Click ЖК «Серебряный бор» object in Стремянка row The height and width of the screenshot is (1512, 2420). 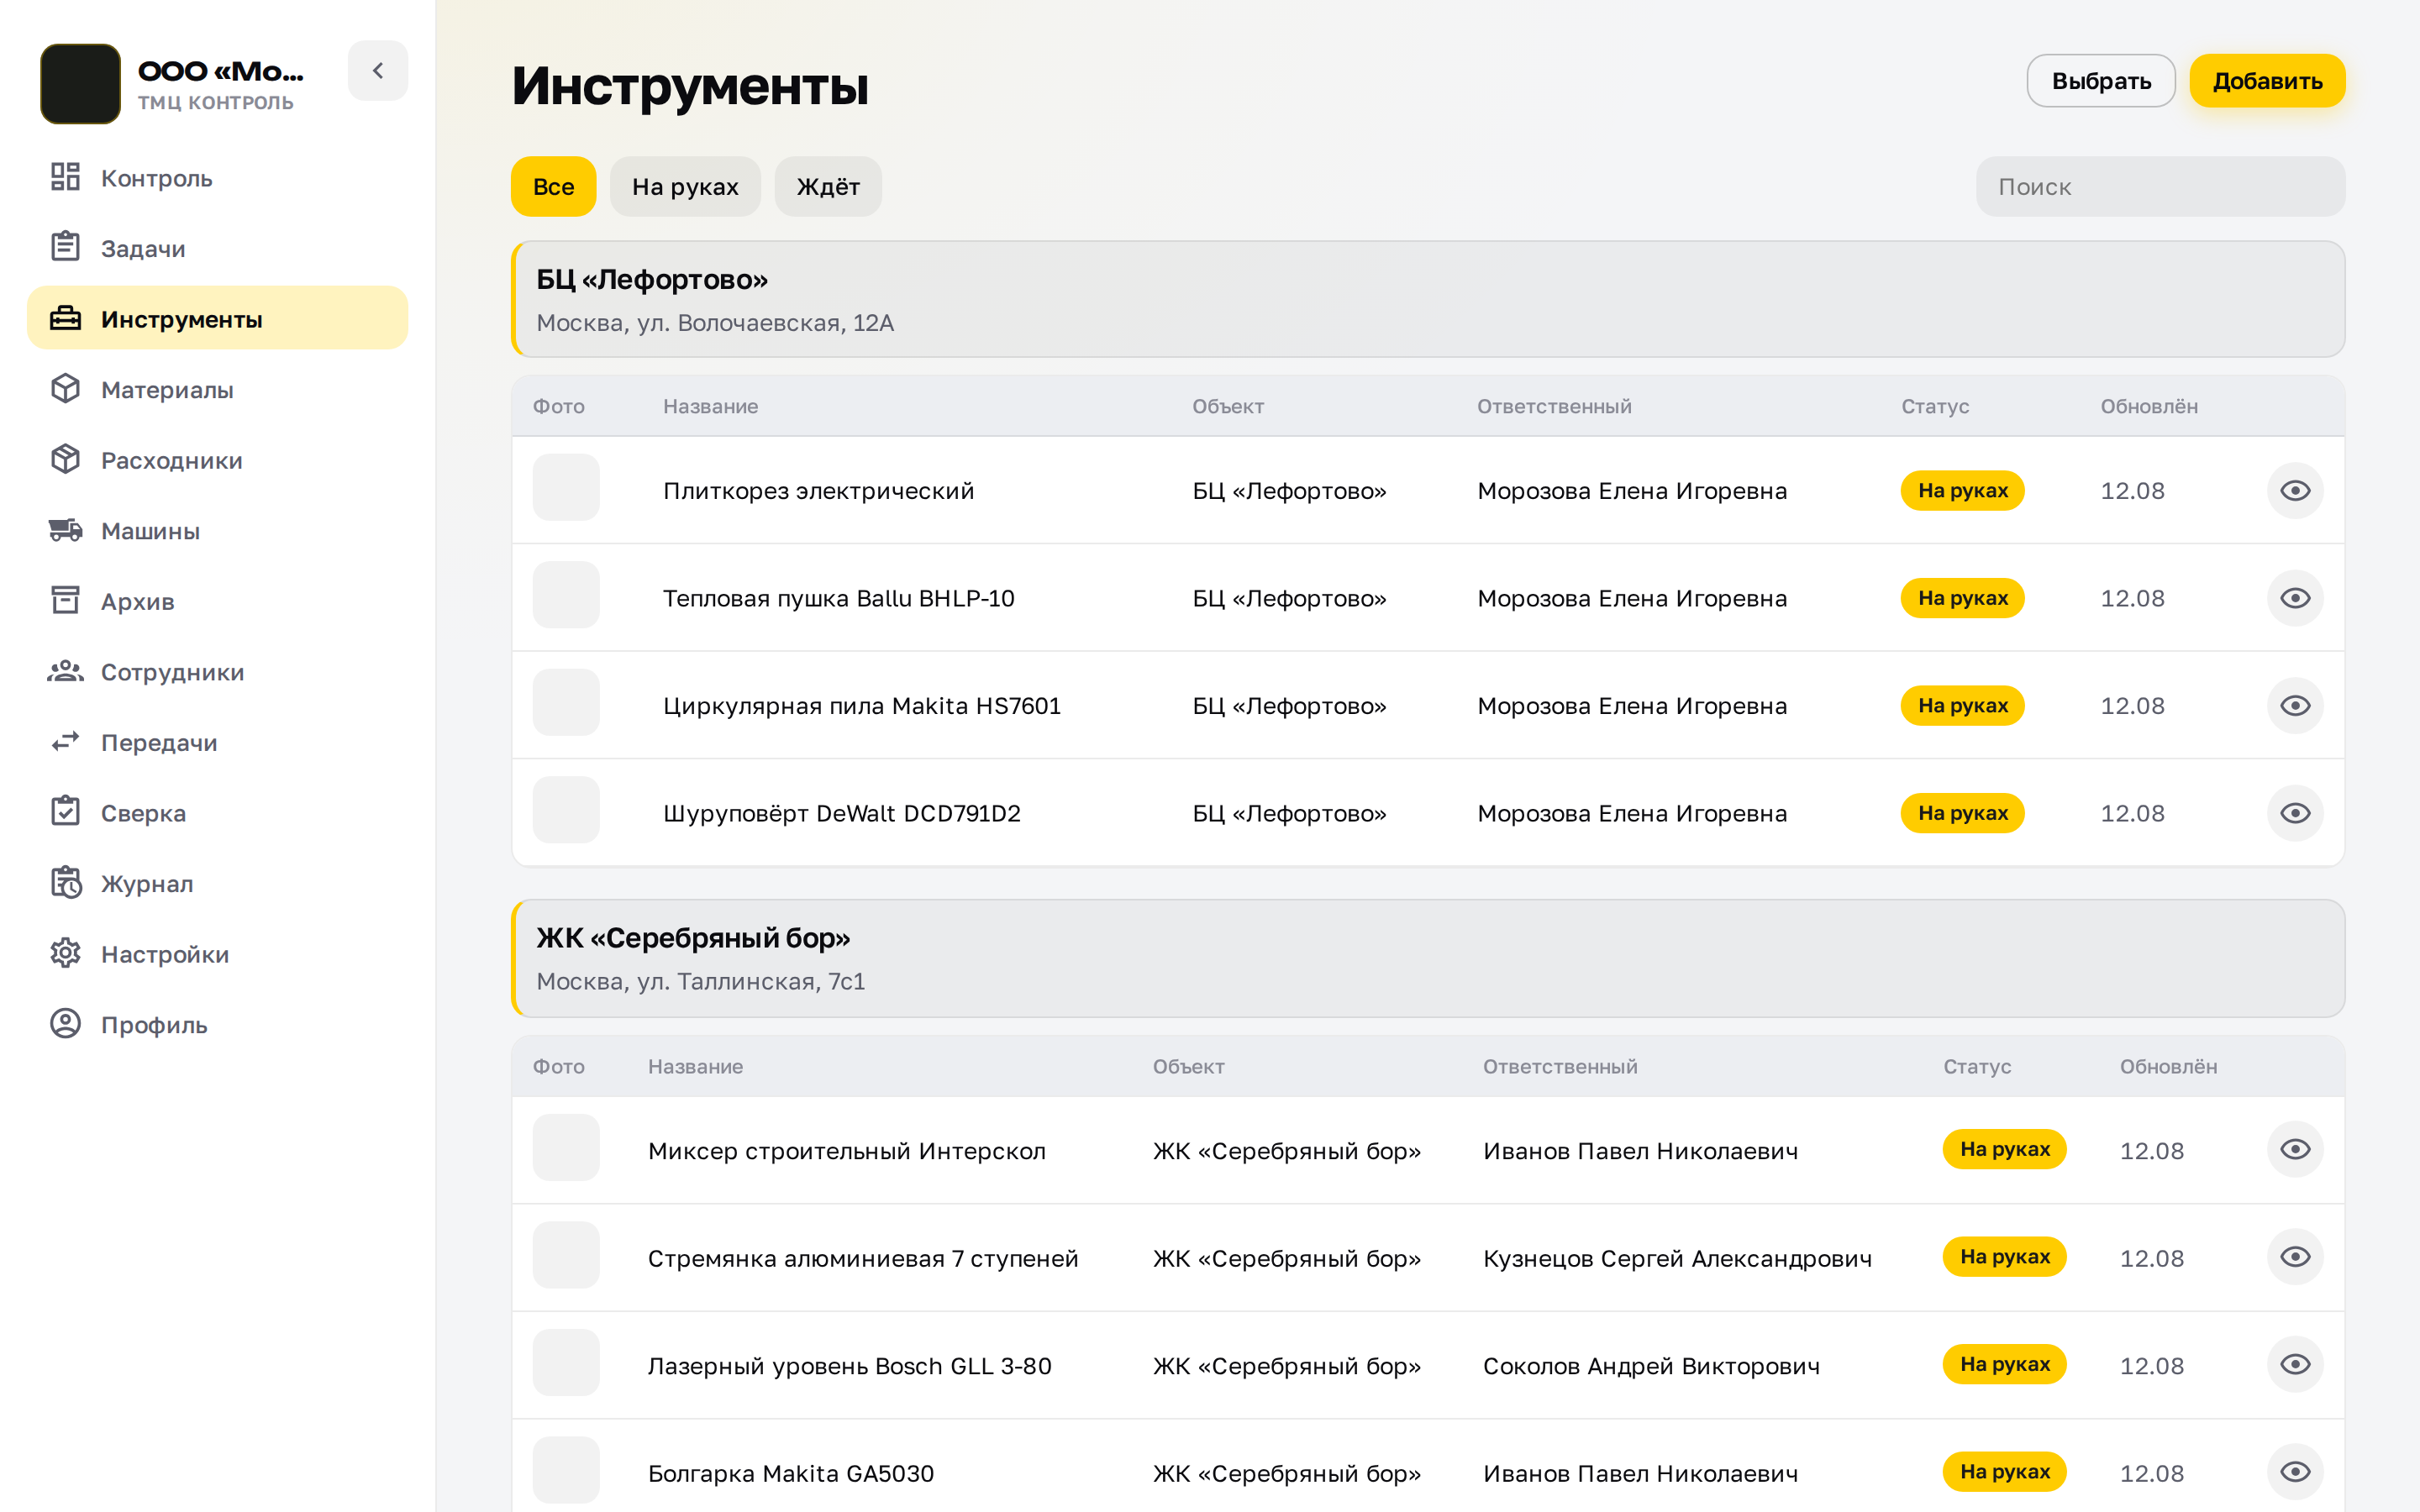(x=1286, y=1258)
